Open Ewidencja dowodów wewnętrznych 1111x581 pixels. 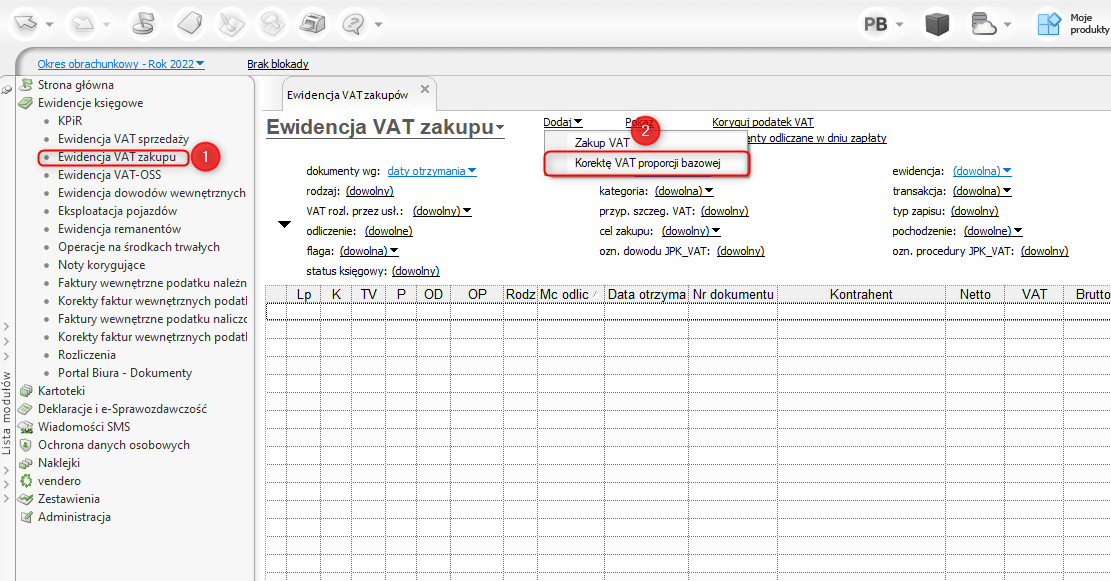[152, 193]
